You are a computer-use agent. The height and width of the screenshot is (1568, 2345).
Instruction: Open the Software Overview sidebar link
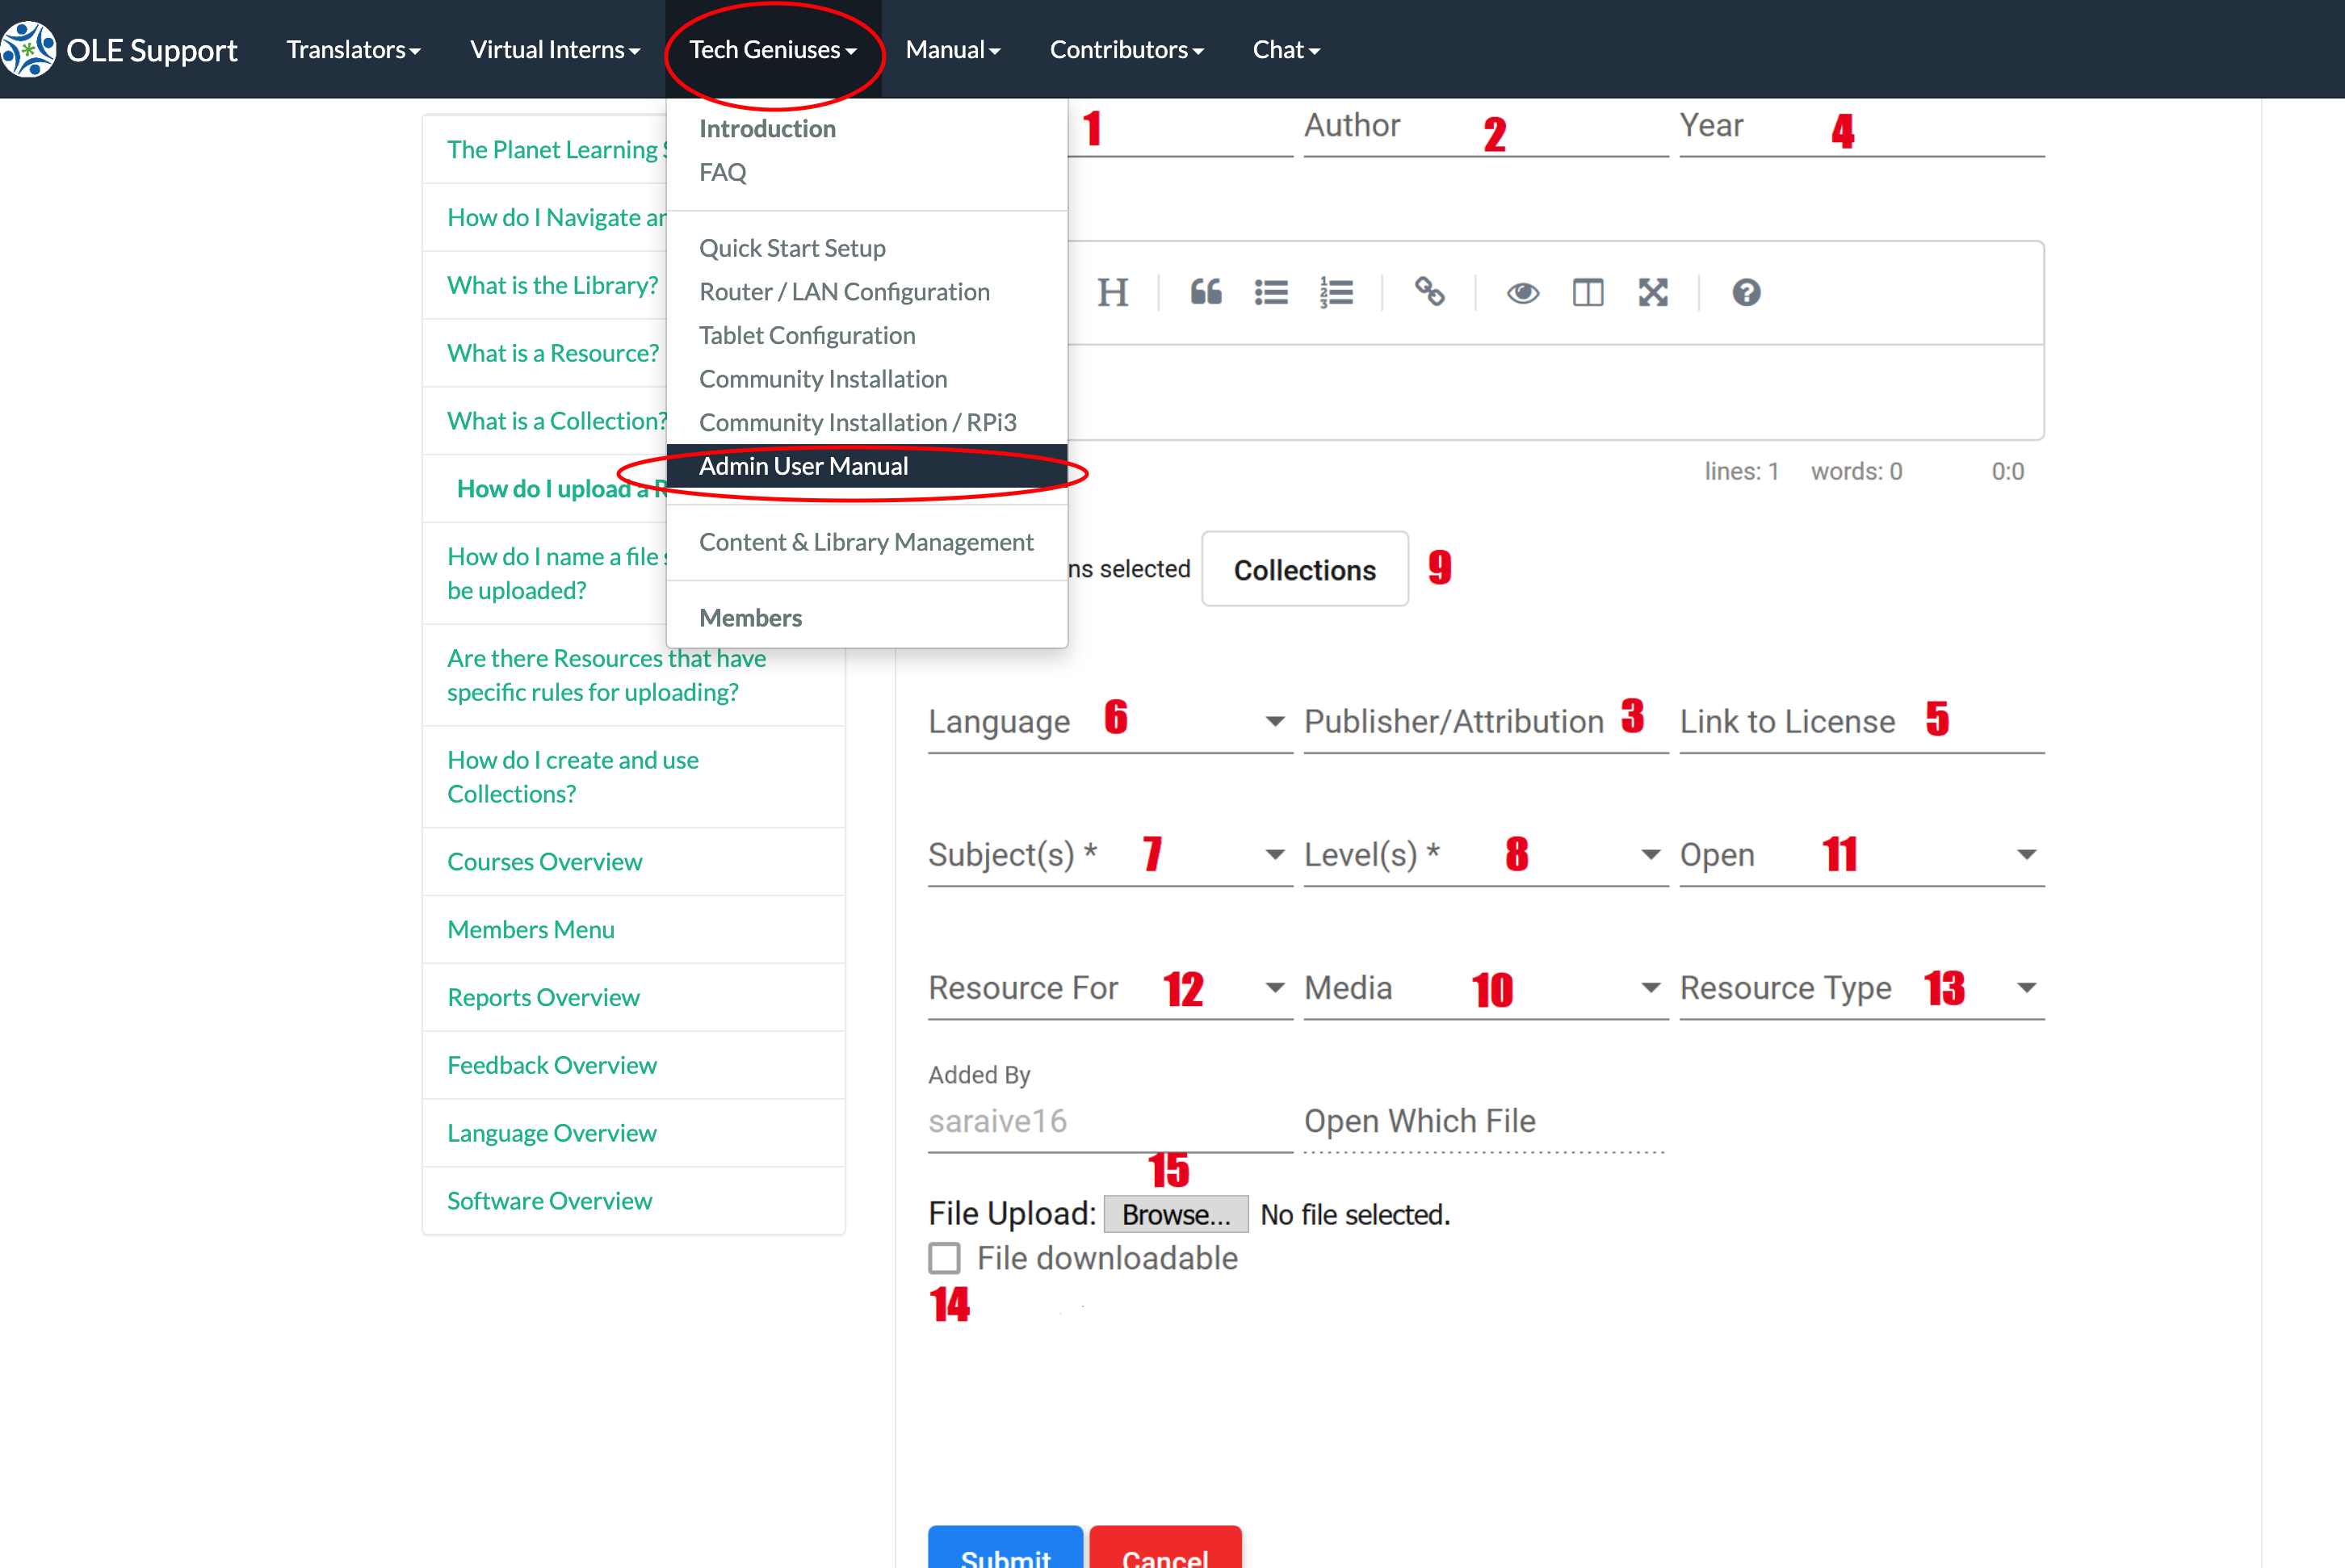coord(634,1200)
